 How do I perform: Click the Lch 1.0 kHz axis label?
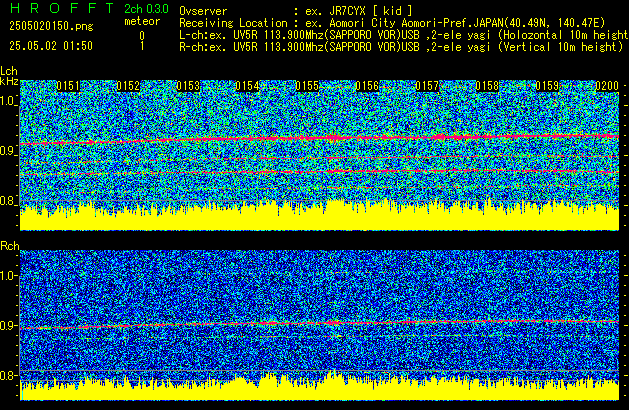8,101
